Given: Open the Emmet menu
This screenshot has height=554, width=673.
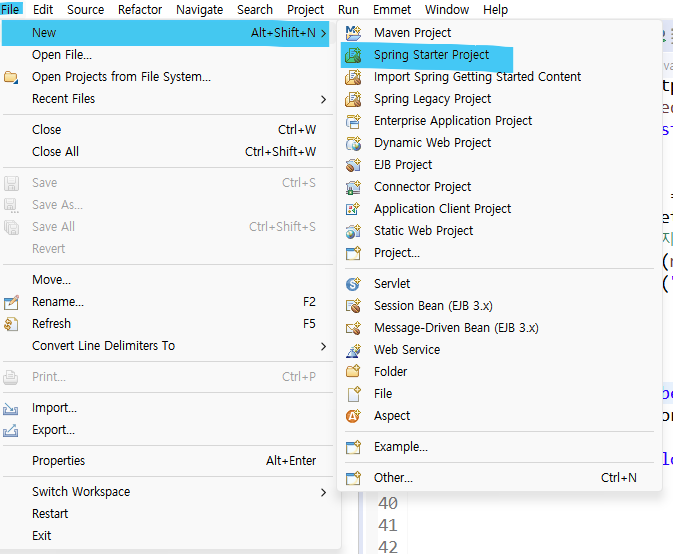Looking at the screenshot, I should (392, 9).
